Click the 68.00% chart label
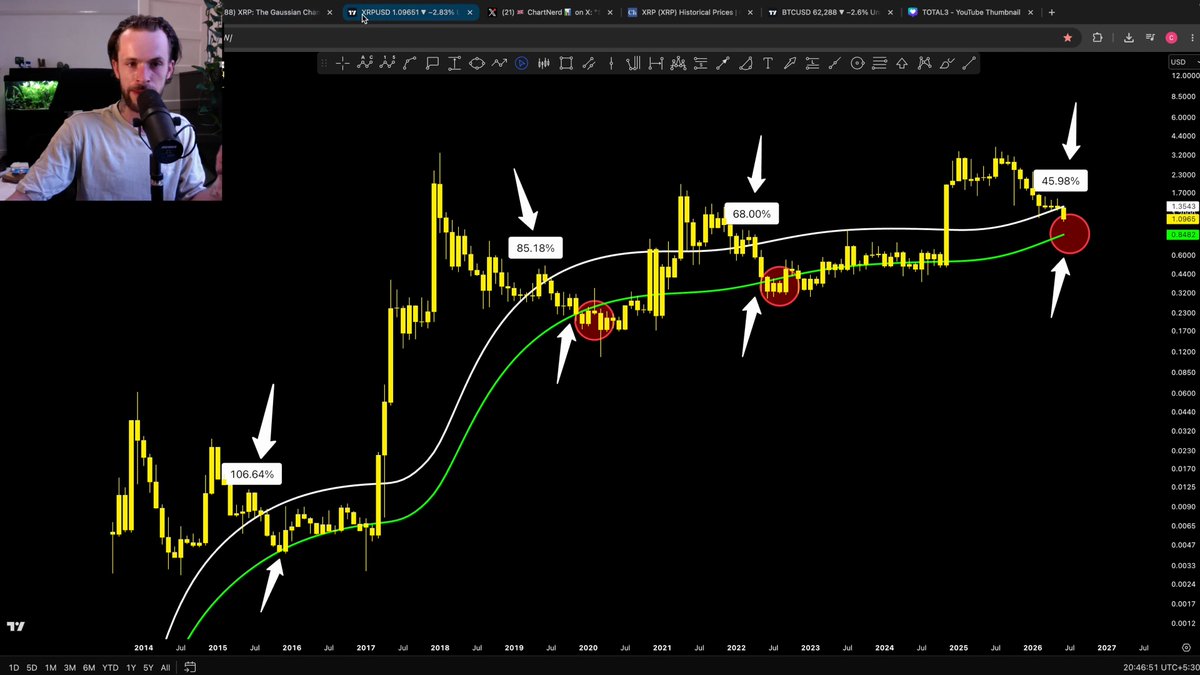The height and width of the screenshot is (675, 1200). click(751, 214)
